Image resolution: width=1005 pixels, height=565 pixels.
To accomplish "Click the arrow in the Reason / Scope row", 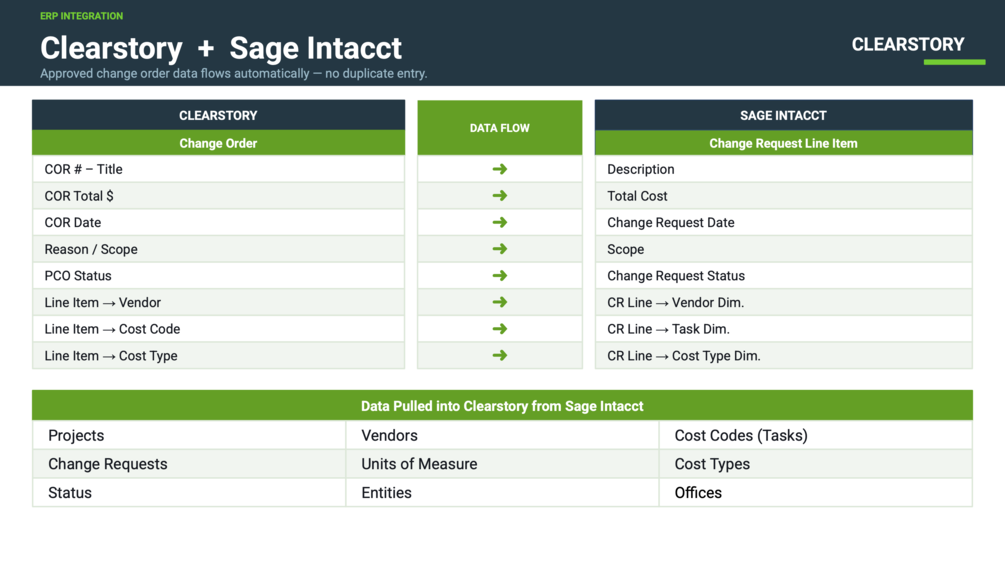I will [x=500, y=249].
